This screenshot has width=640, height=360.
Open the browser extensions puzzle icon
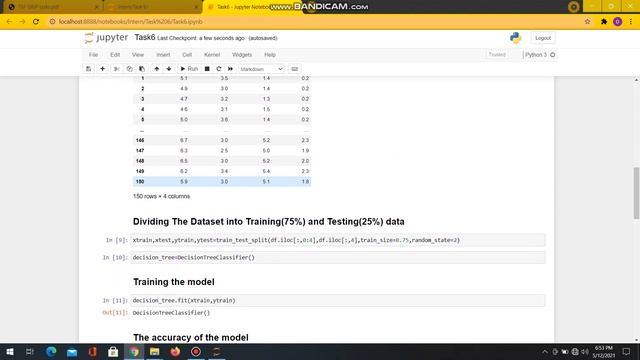pos(604,22)
